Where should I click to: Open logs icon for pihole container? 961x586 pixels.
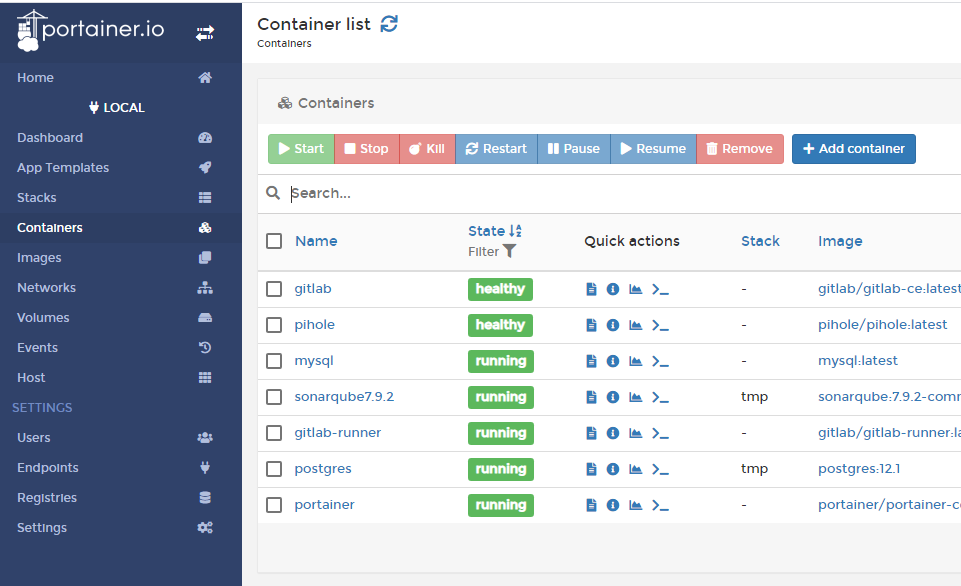pyautogui.click(x=591, y=325)
